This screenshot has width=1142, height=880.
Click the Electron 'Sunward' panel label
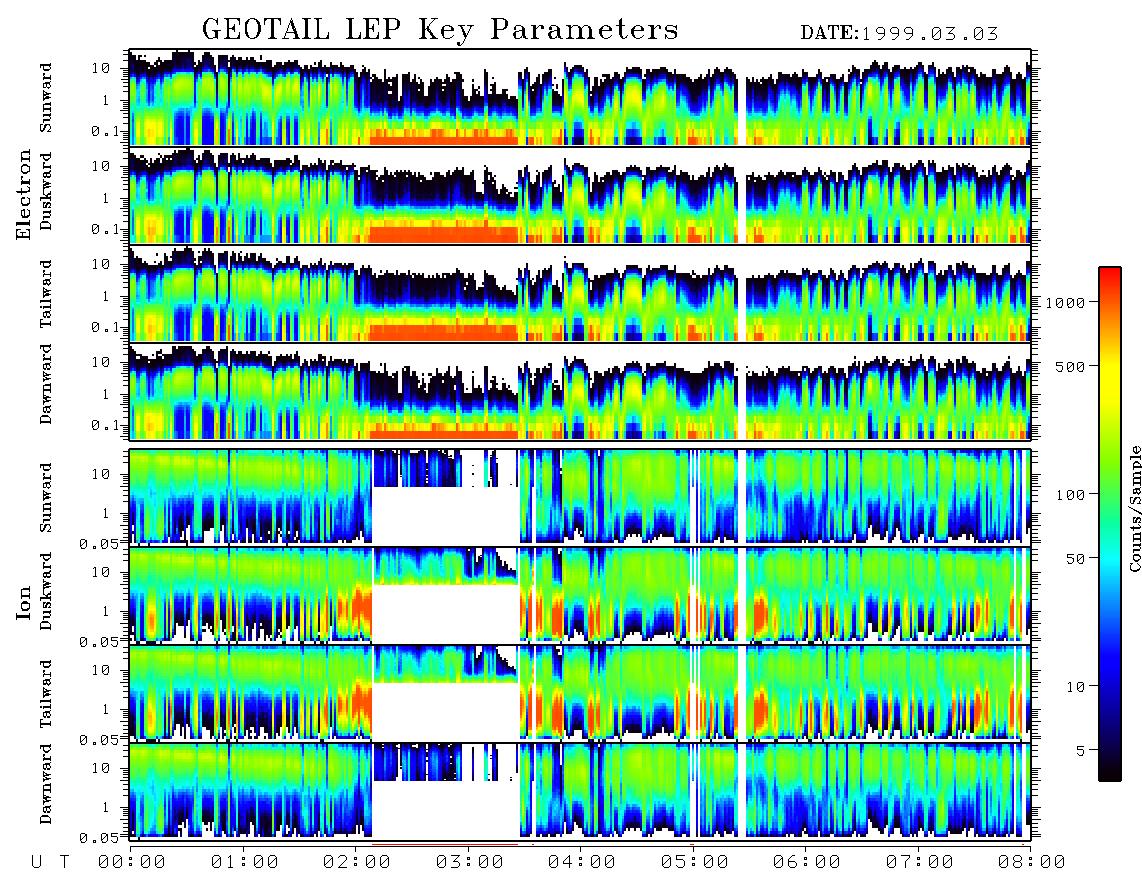pos(46,98)
